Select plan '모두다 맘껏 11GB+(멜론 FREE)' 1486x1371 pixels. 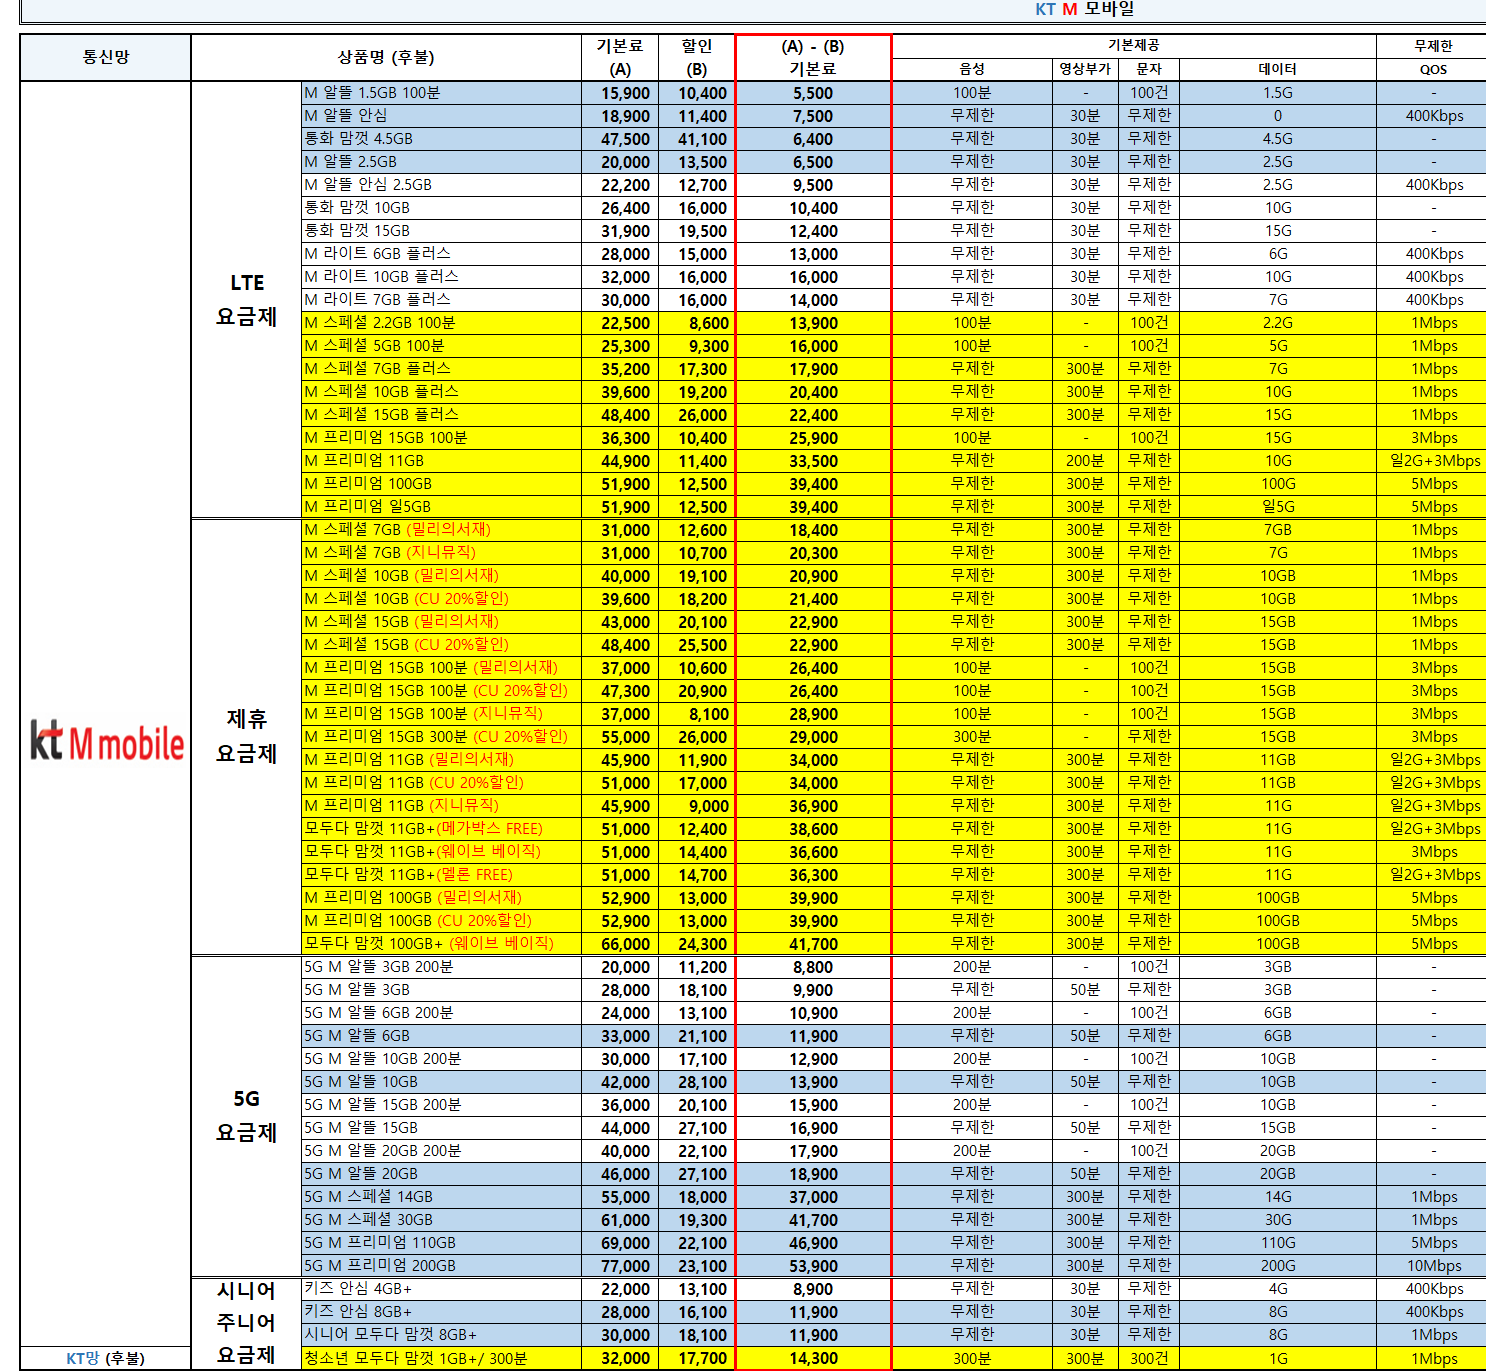click(x=441, y=875)
